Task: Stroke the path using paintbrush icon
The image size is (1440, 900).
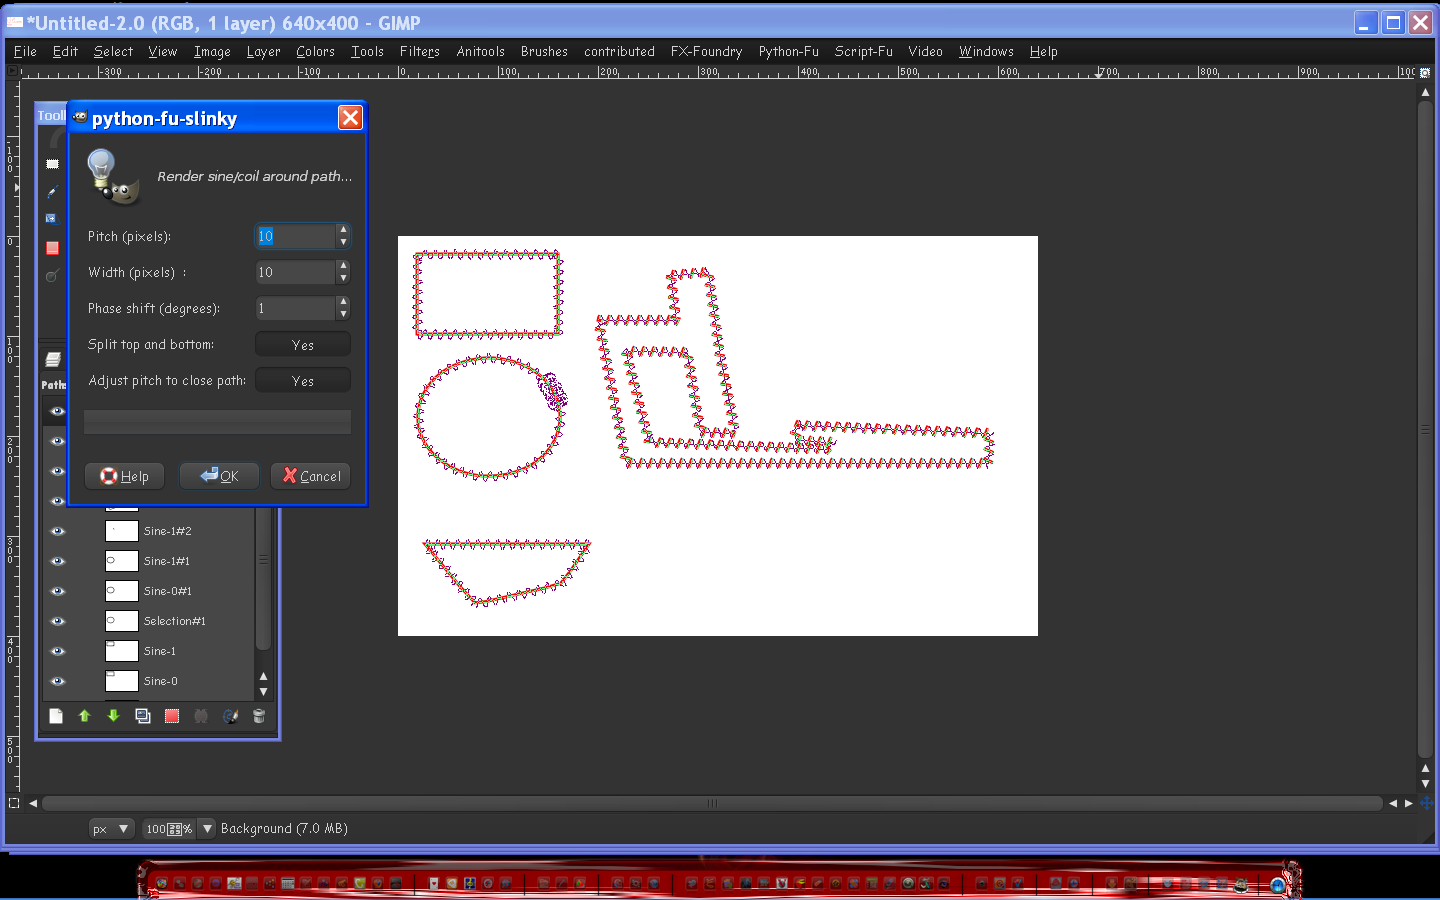Action: pyautogui.click(x=230, y=716)
